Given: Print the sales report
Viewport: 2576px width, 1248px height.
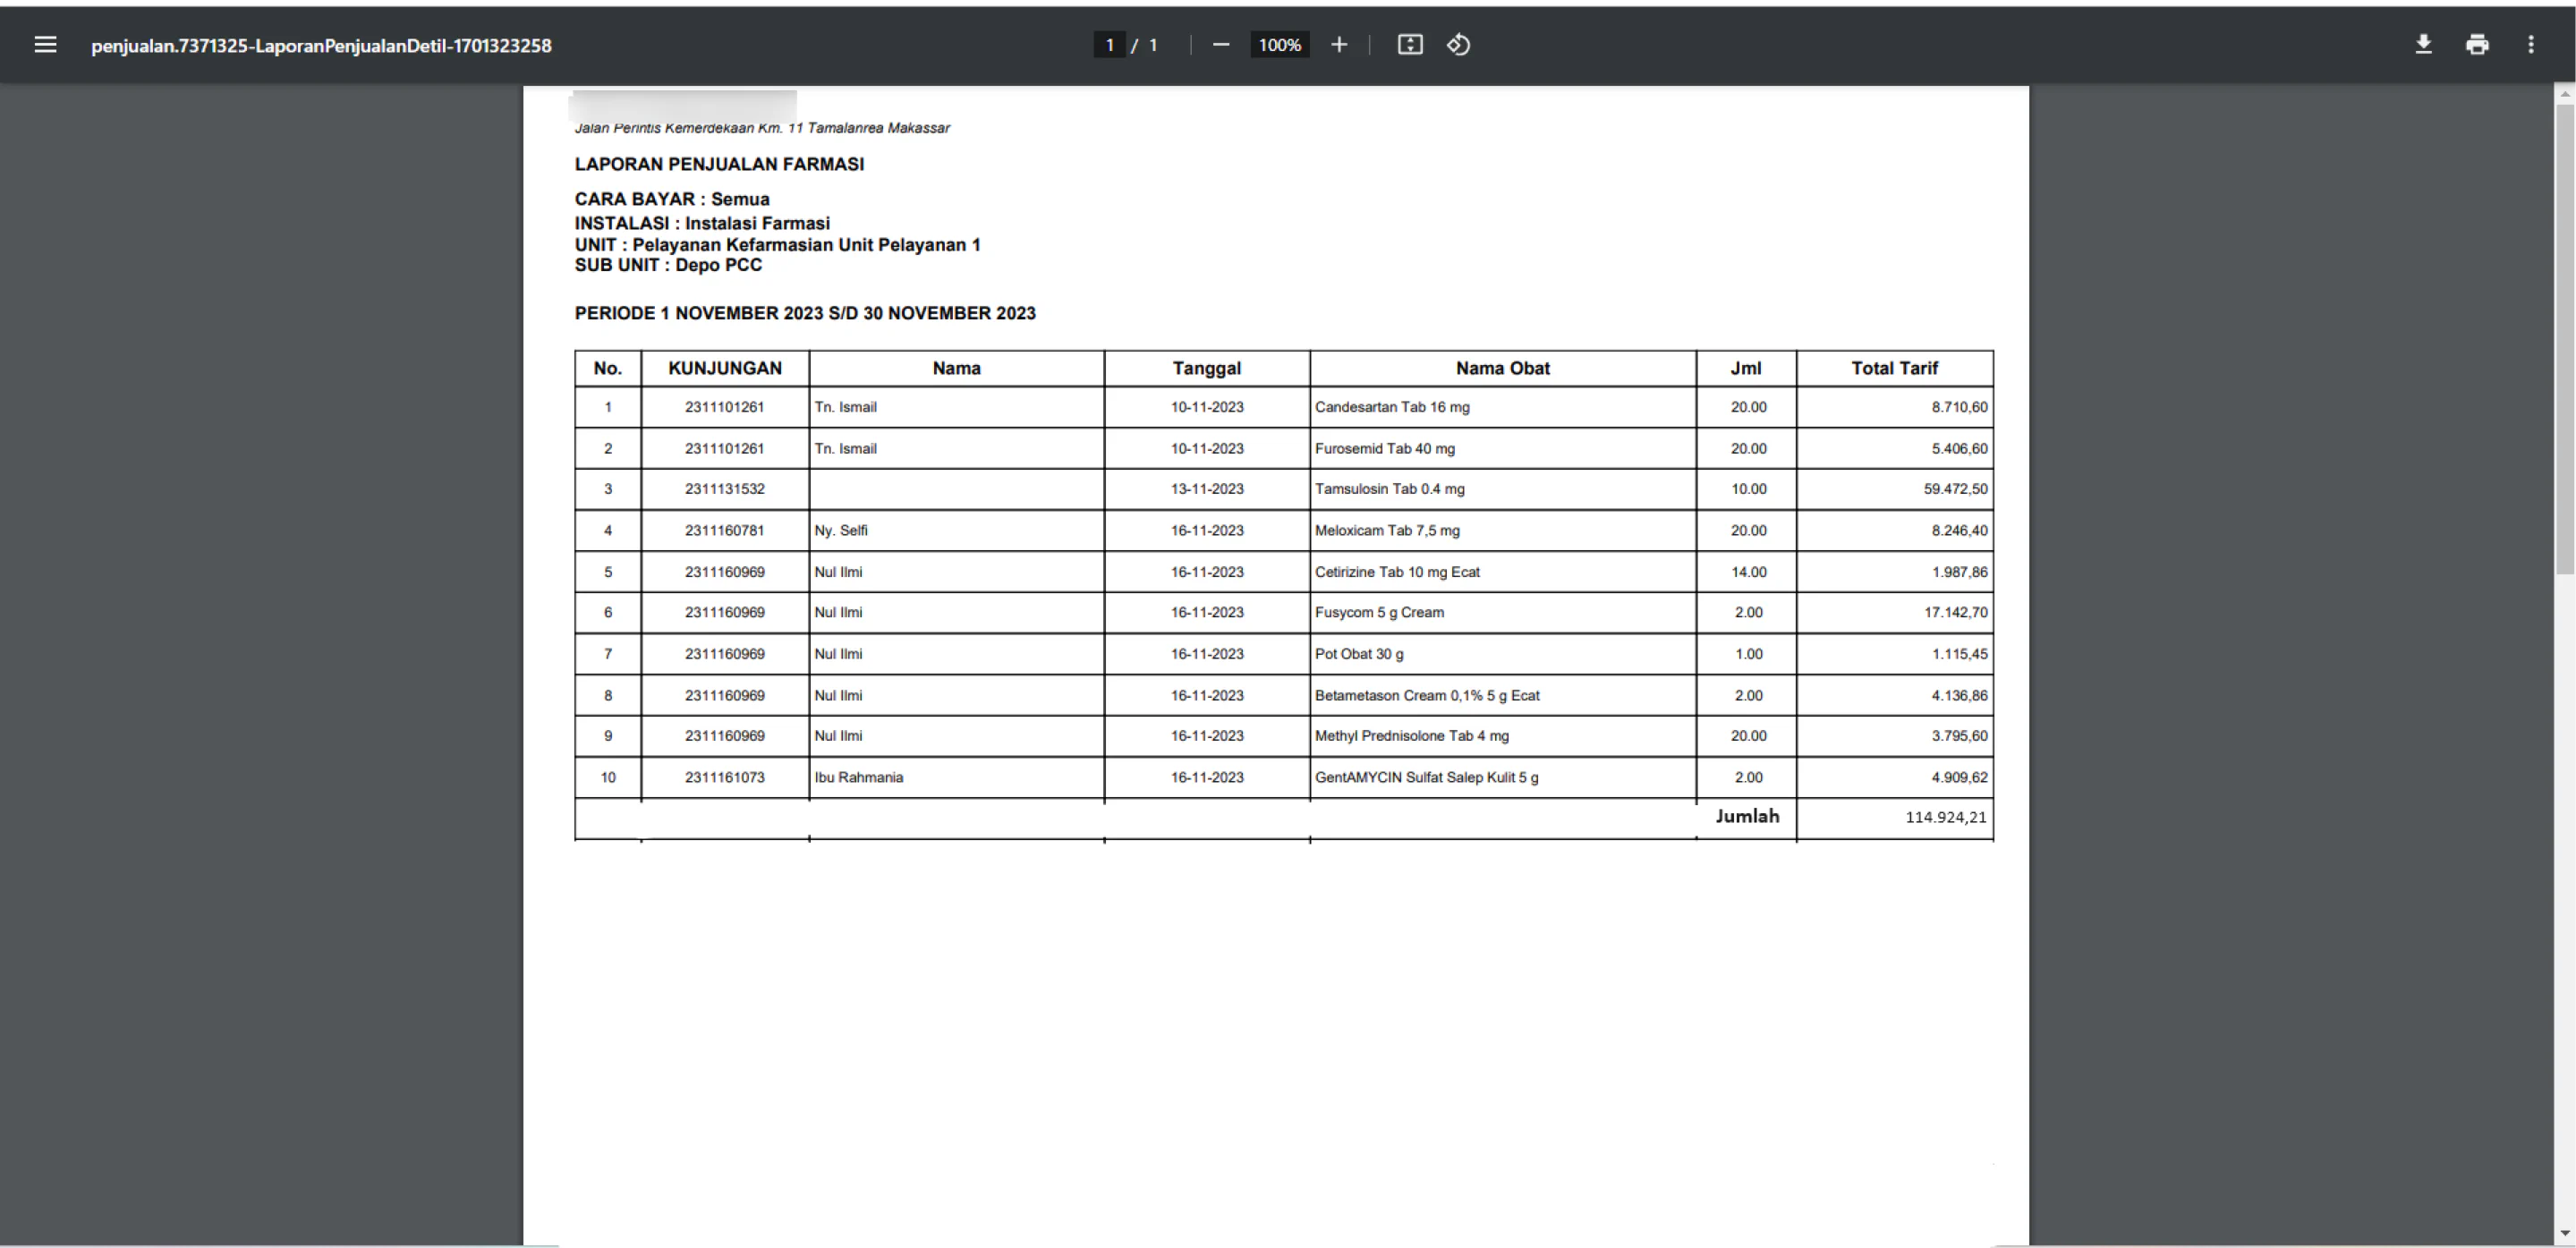Looking at the screenshot, I should click(2477, 45).
